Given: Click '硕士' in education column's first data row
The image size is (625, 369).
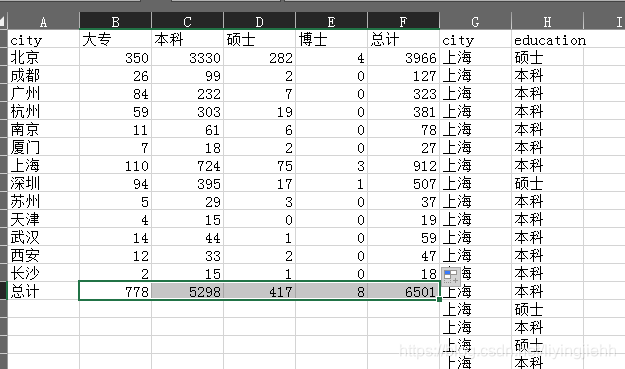Looking at the screenshot, I should [x=547, y=57].
